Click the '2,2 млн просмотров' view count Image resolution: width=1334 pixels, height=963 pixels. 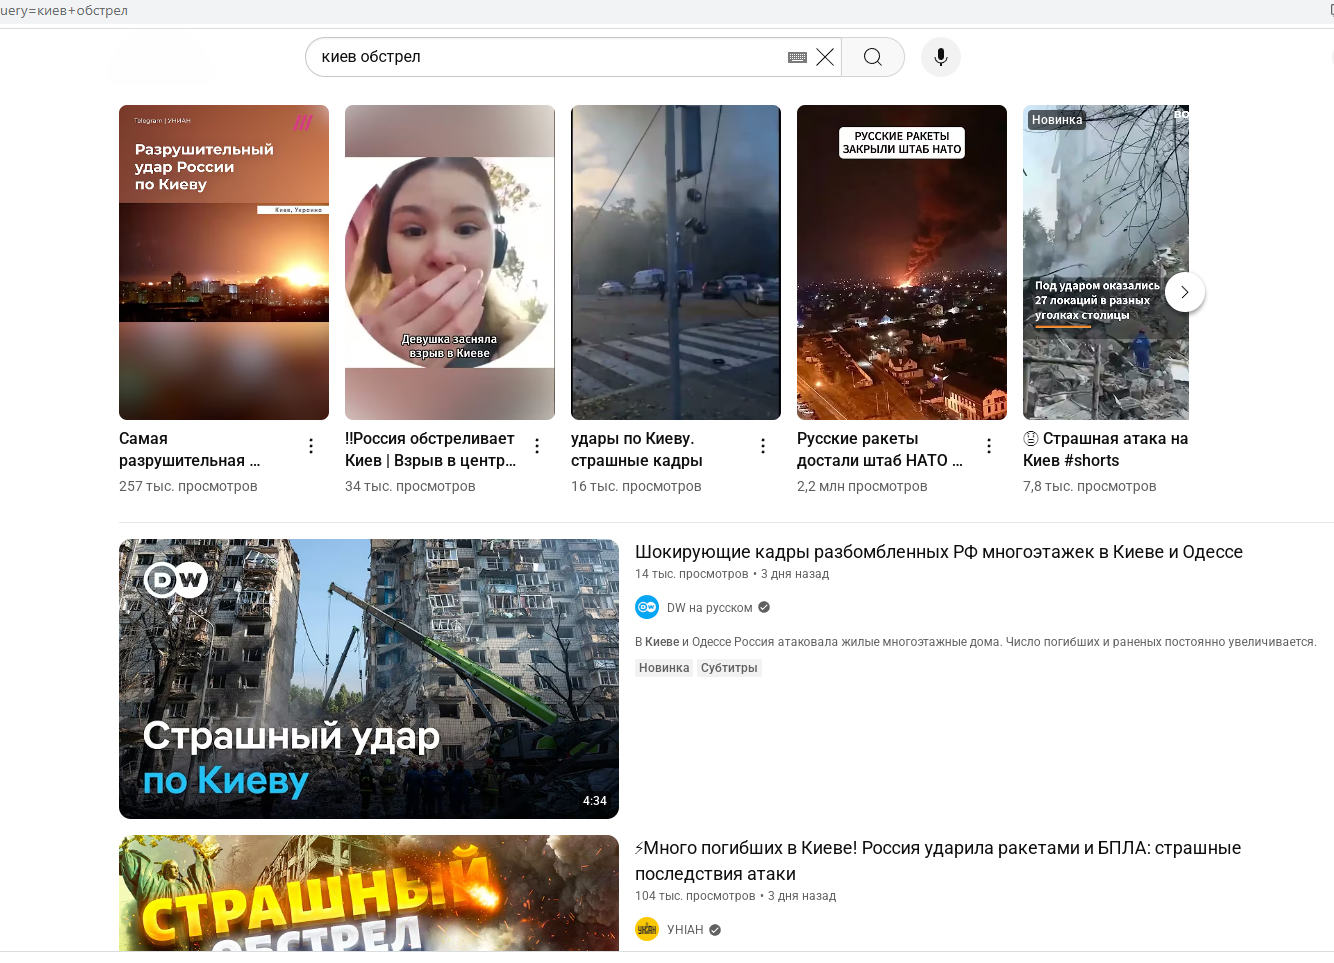tap(862, 486)
